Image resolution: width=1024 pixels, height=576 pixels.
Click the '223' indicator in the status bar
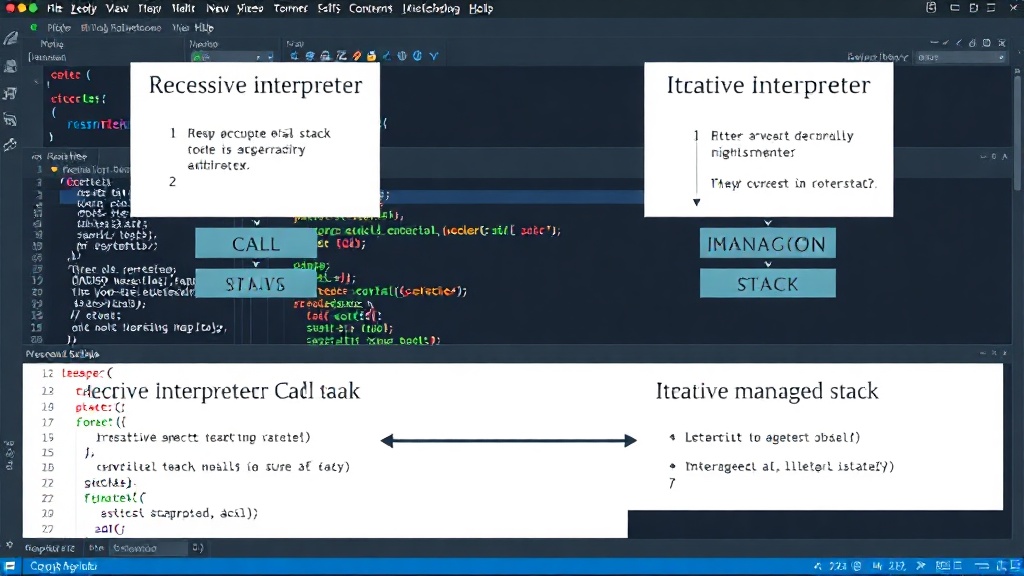[838, 566]
